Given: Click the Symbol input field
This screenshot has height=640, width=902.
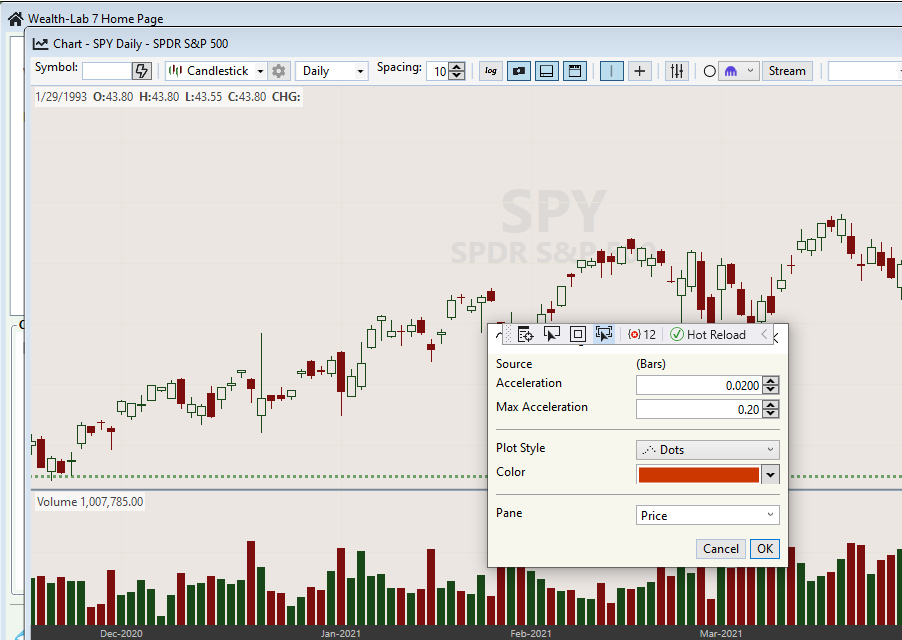Looking at the screenshot, I should pyautogui.click(x=107, y=71).
